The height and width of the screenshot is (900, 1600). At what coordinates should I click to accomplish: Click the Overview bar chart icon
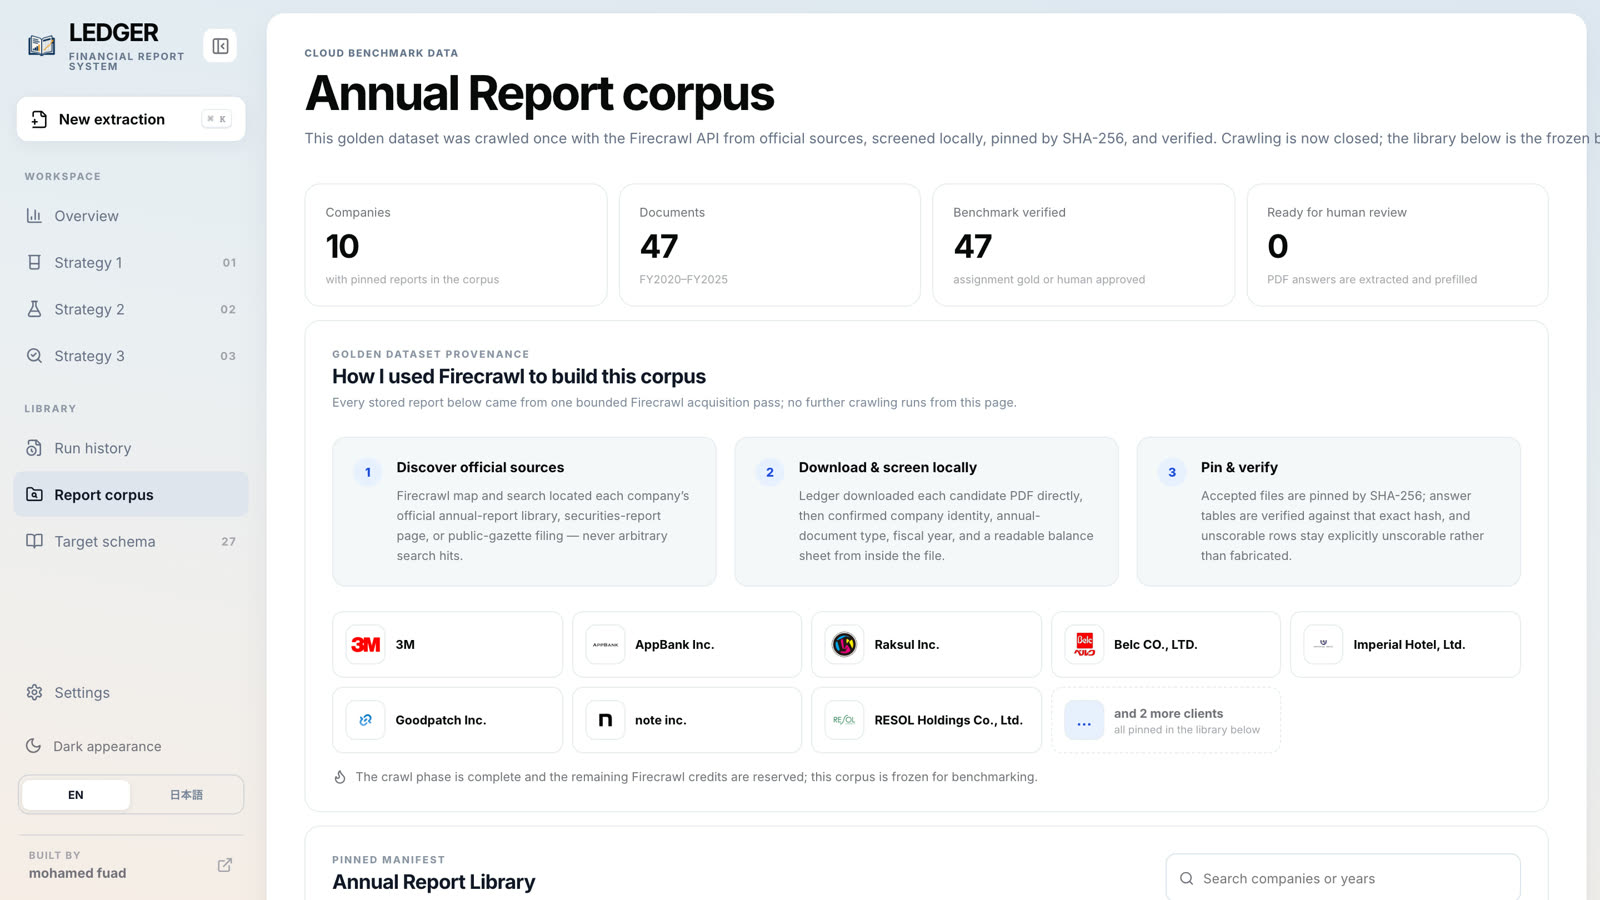(x=34, y=216)
